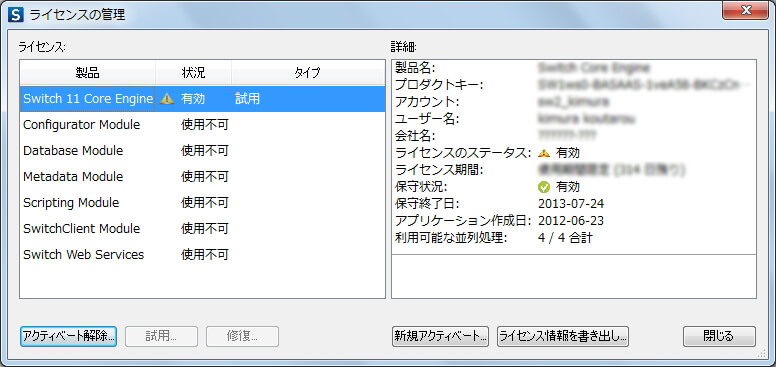Click warning icon next to ライセンスのステータス value
The image size is (776, 367).
click(x=544, y=153)
